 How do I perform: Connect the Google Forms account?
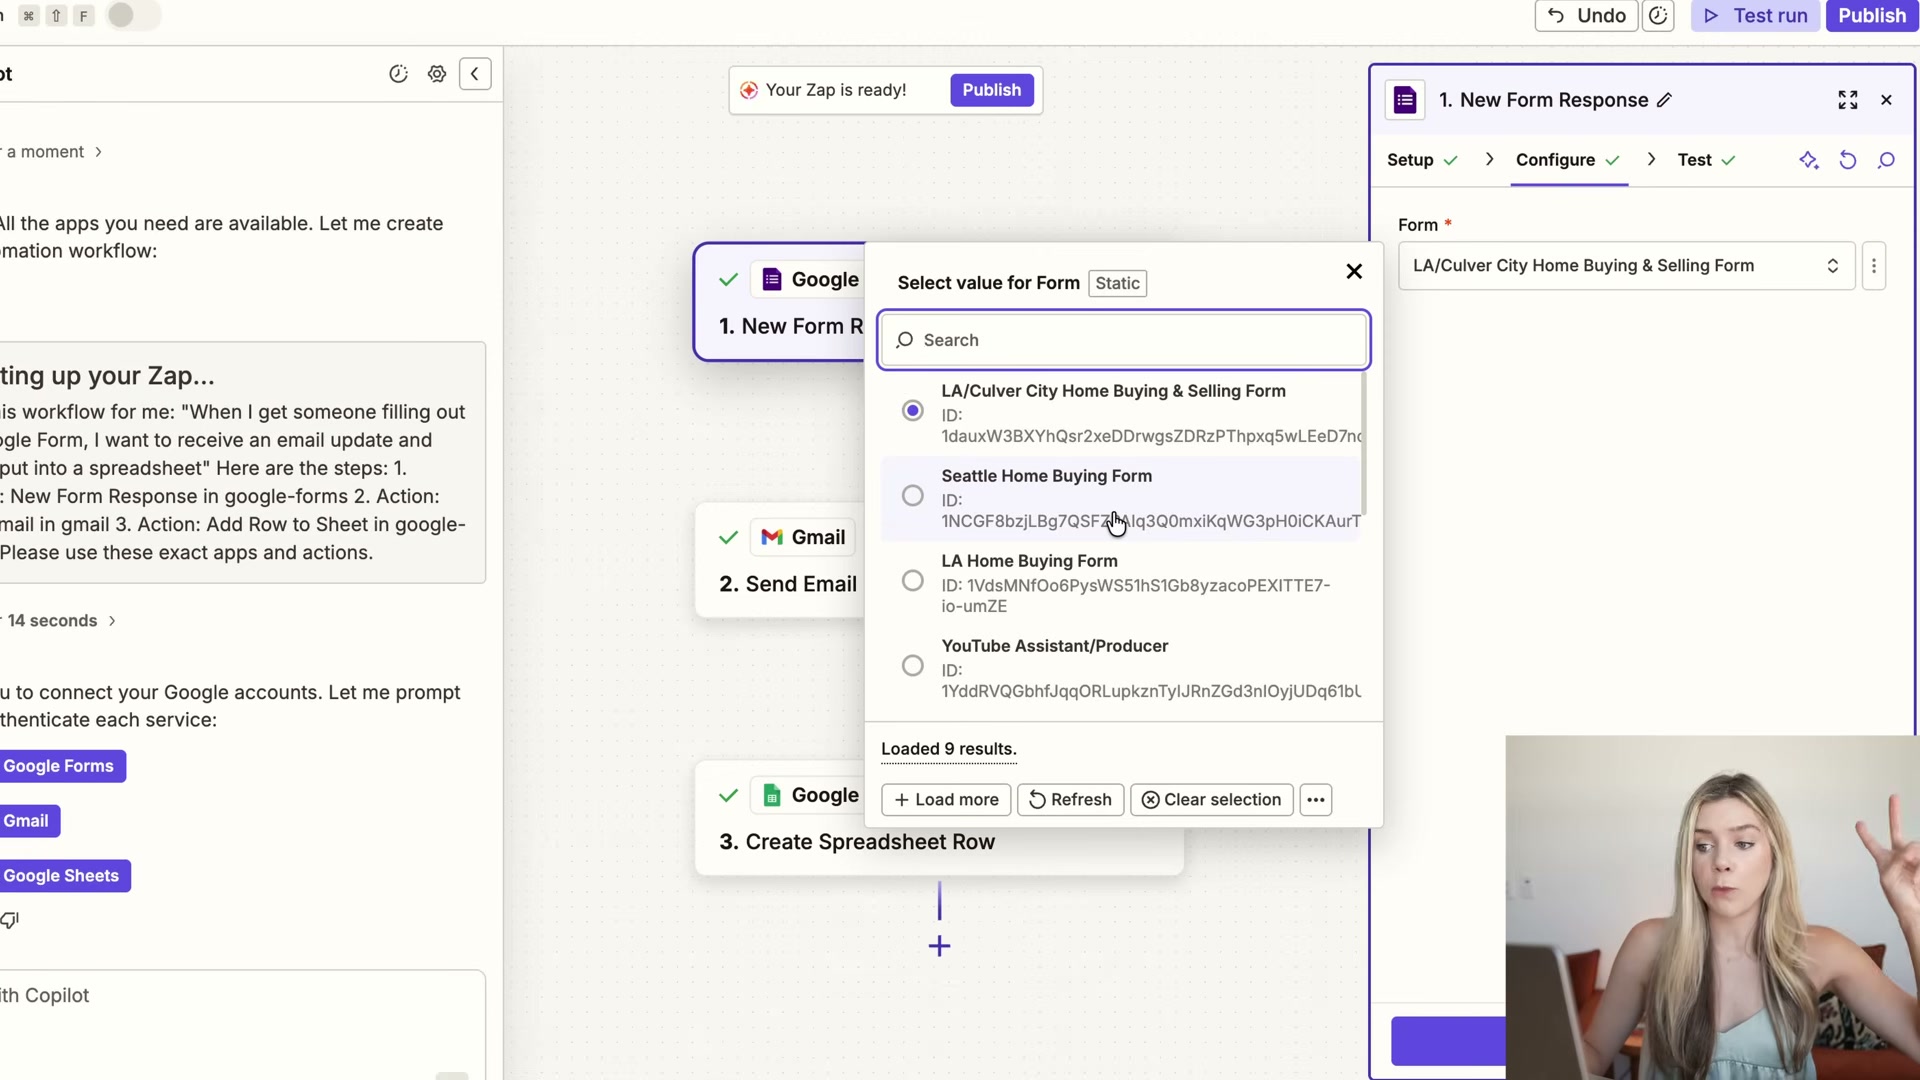(x=60, y=766)
